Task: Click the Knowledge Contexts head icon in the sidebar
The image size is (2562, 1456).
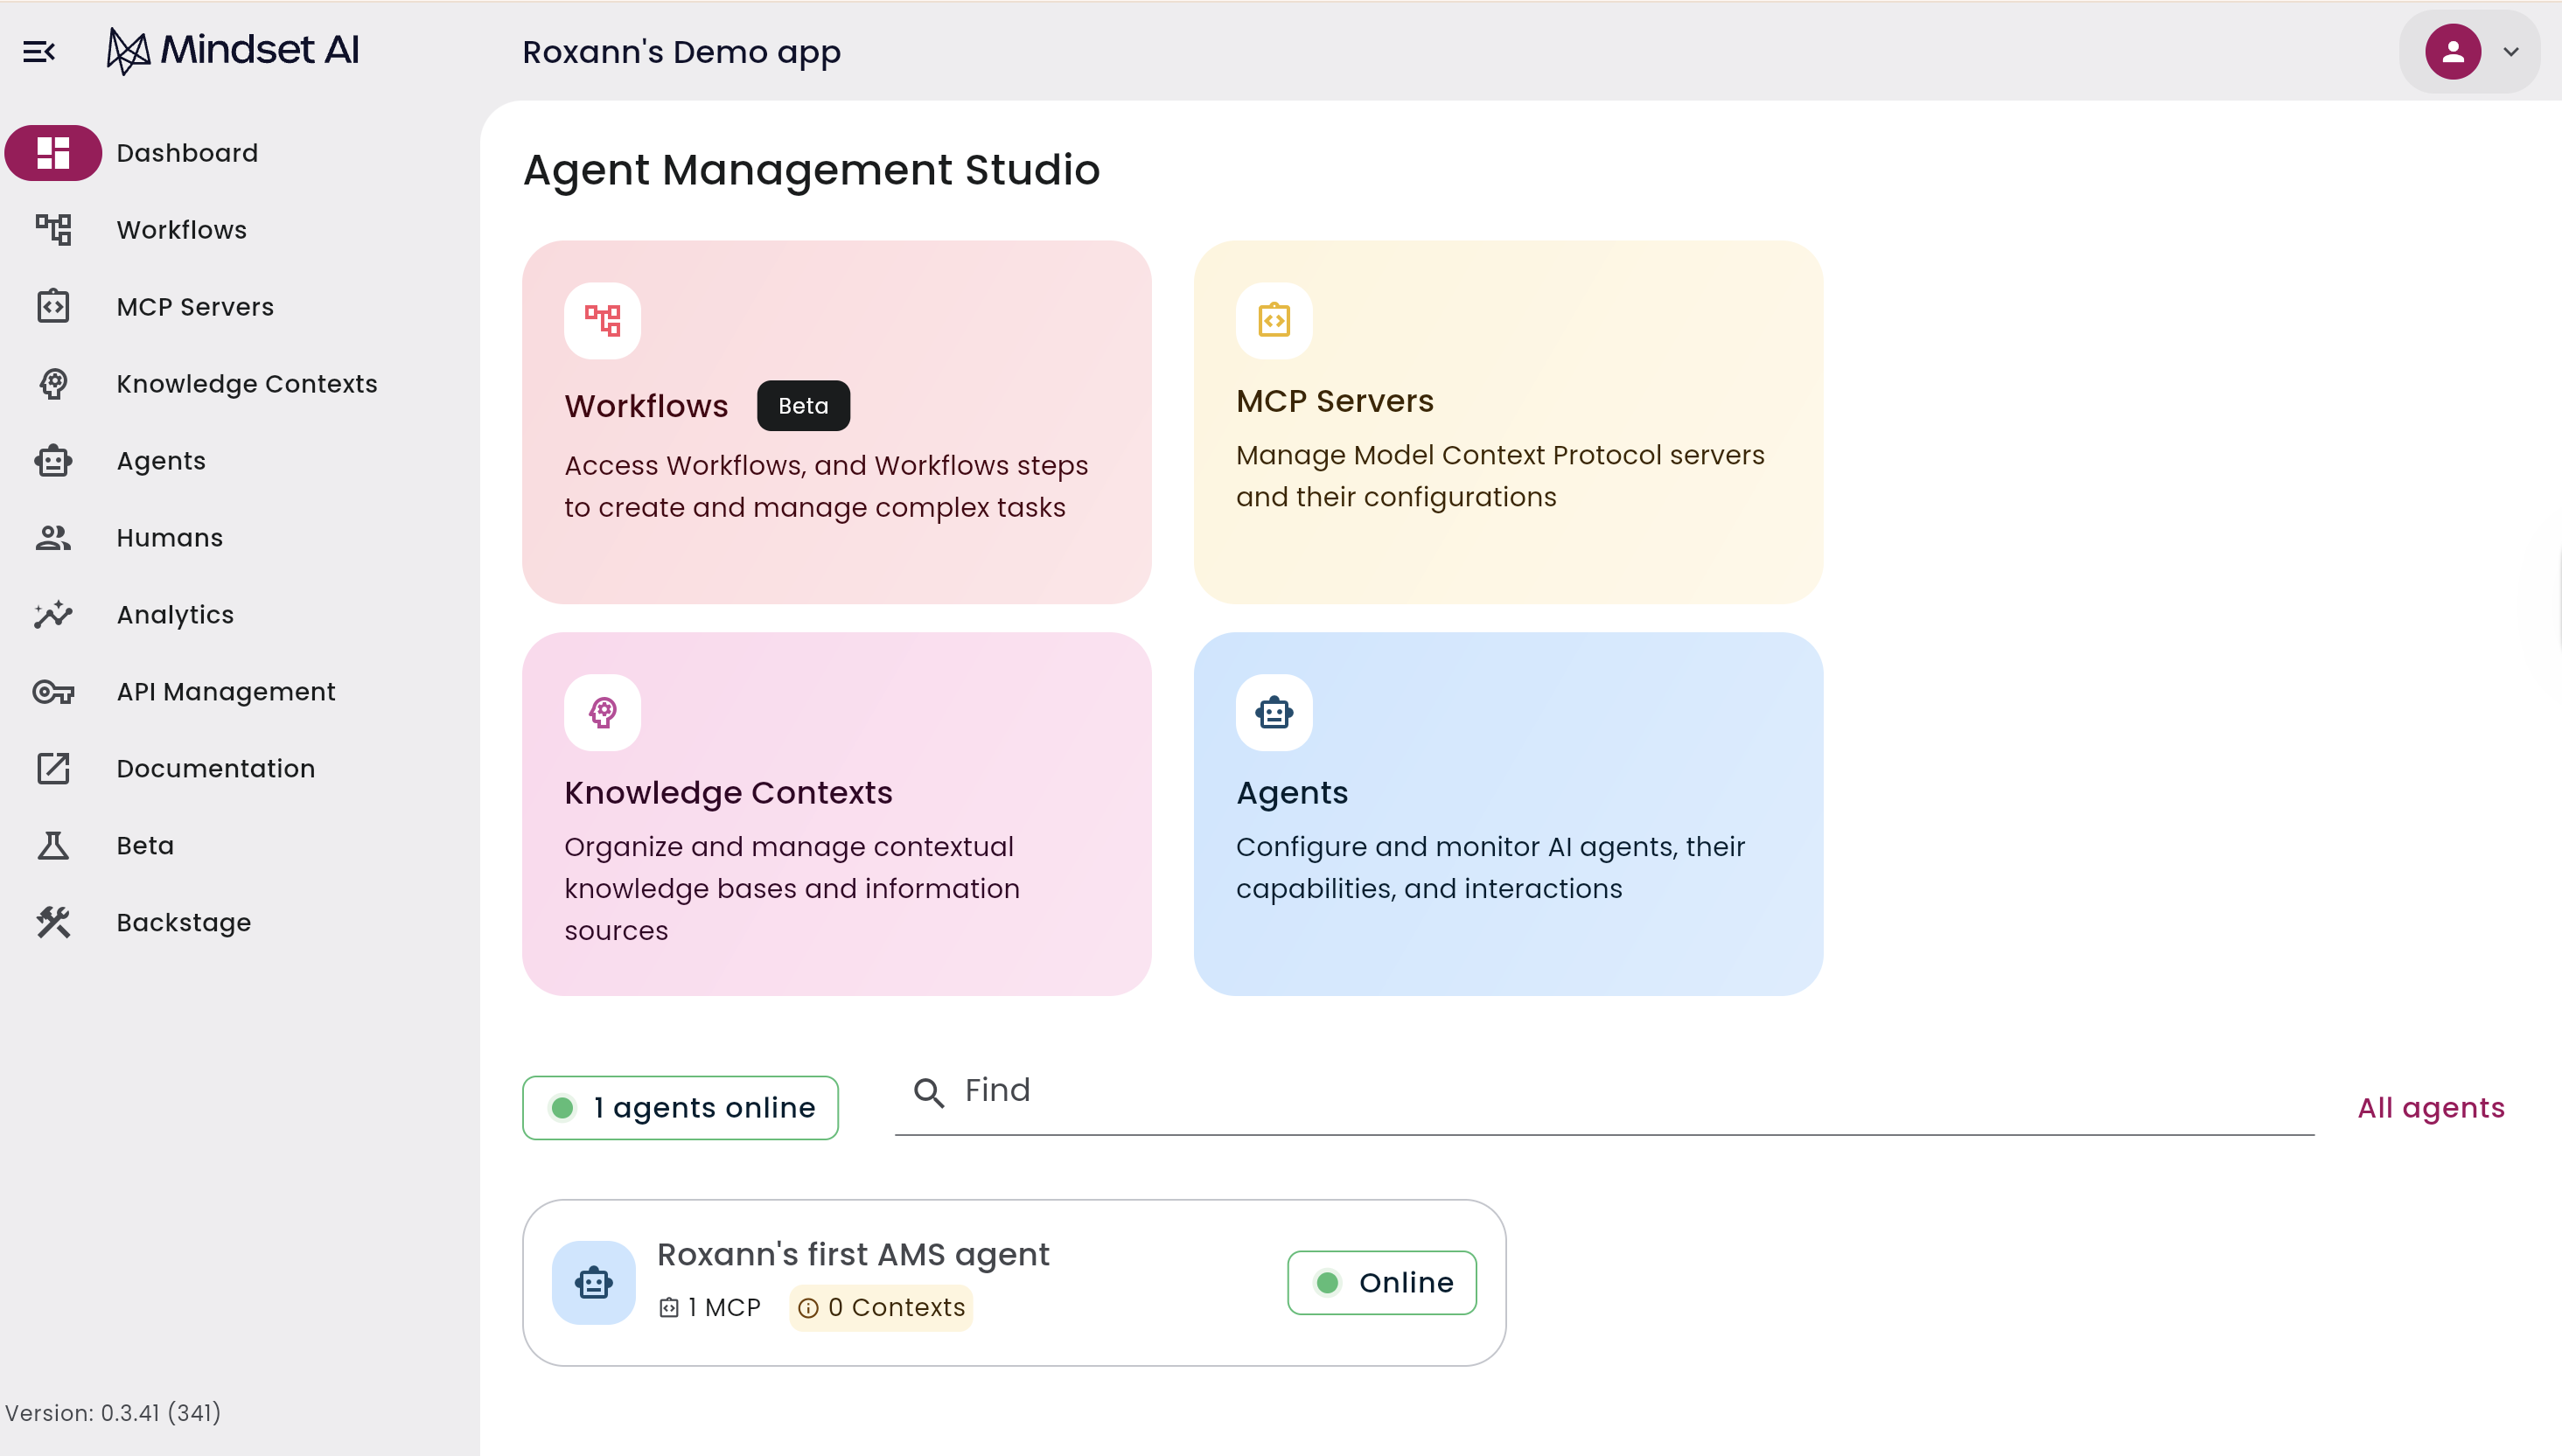Action: 53,384
